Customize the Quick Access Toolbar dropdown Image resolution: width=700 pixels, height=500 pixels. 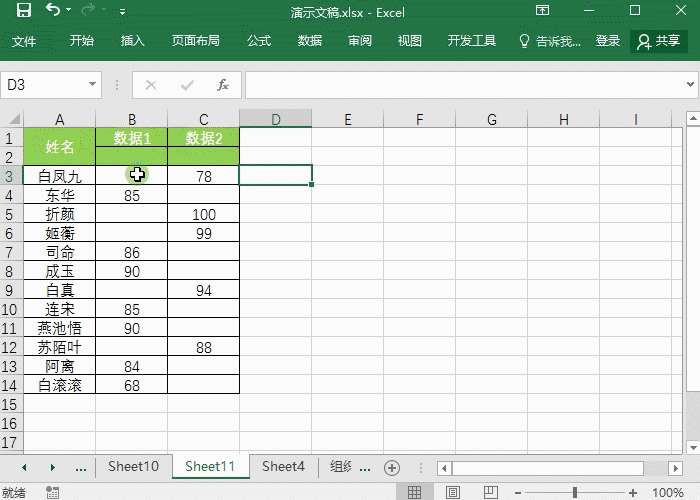tap(122, 12)
